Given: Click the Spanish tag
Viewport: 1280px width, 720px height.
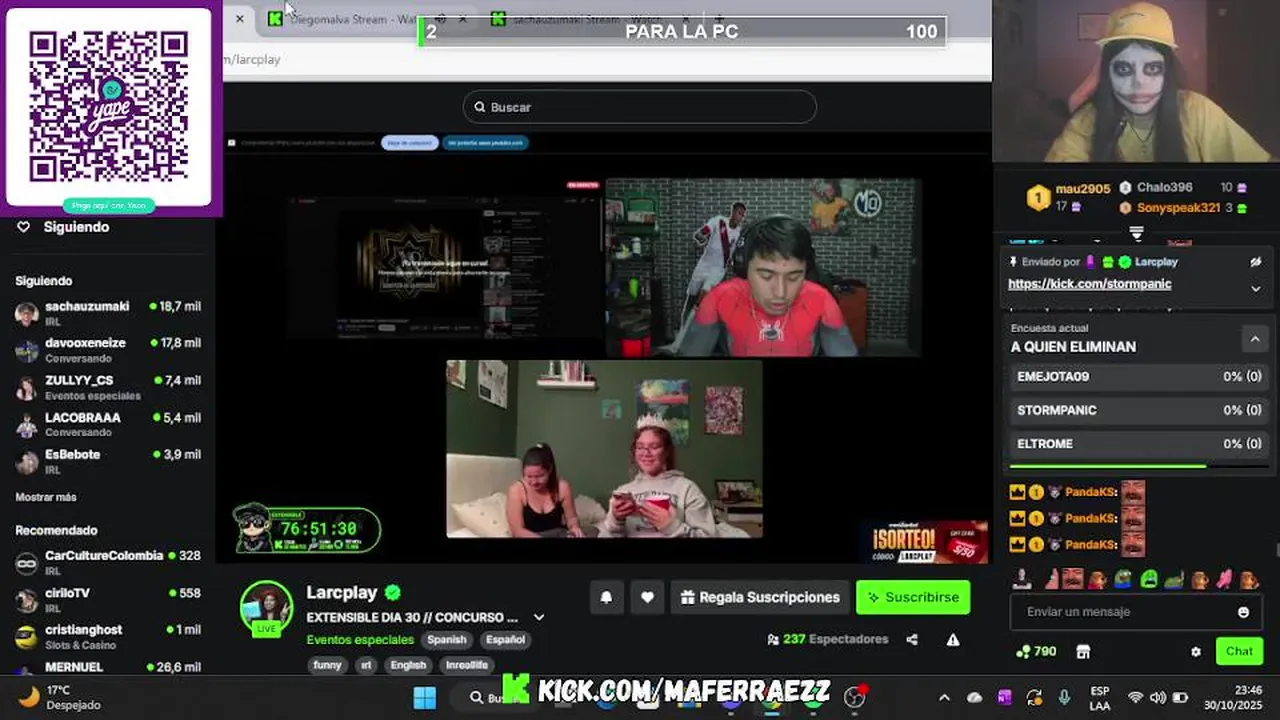Looking at the screenshot, I should coord(447,639).
